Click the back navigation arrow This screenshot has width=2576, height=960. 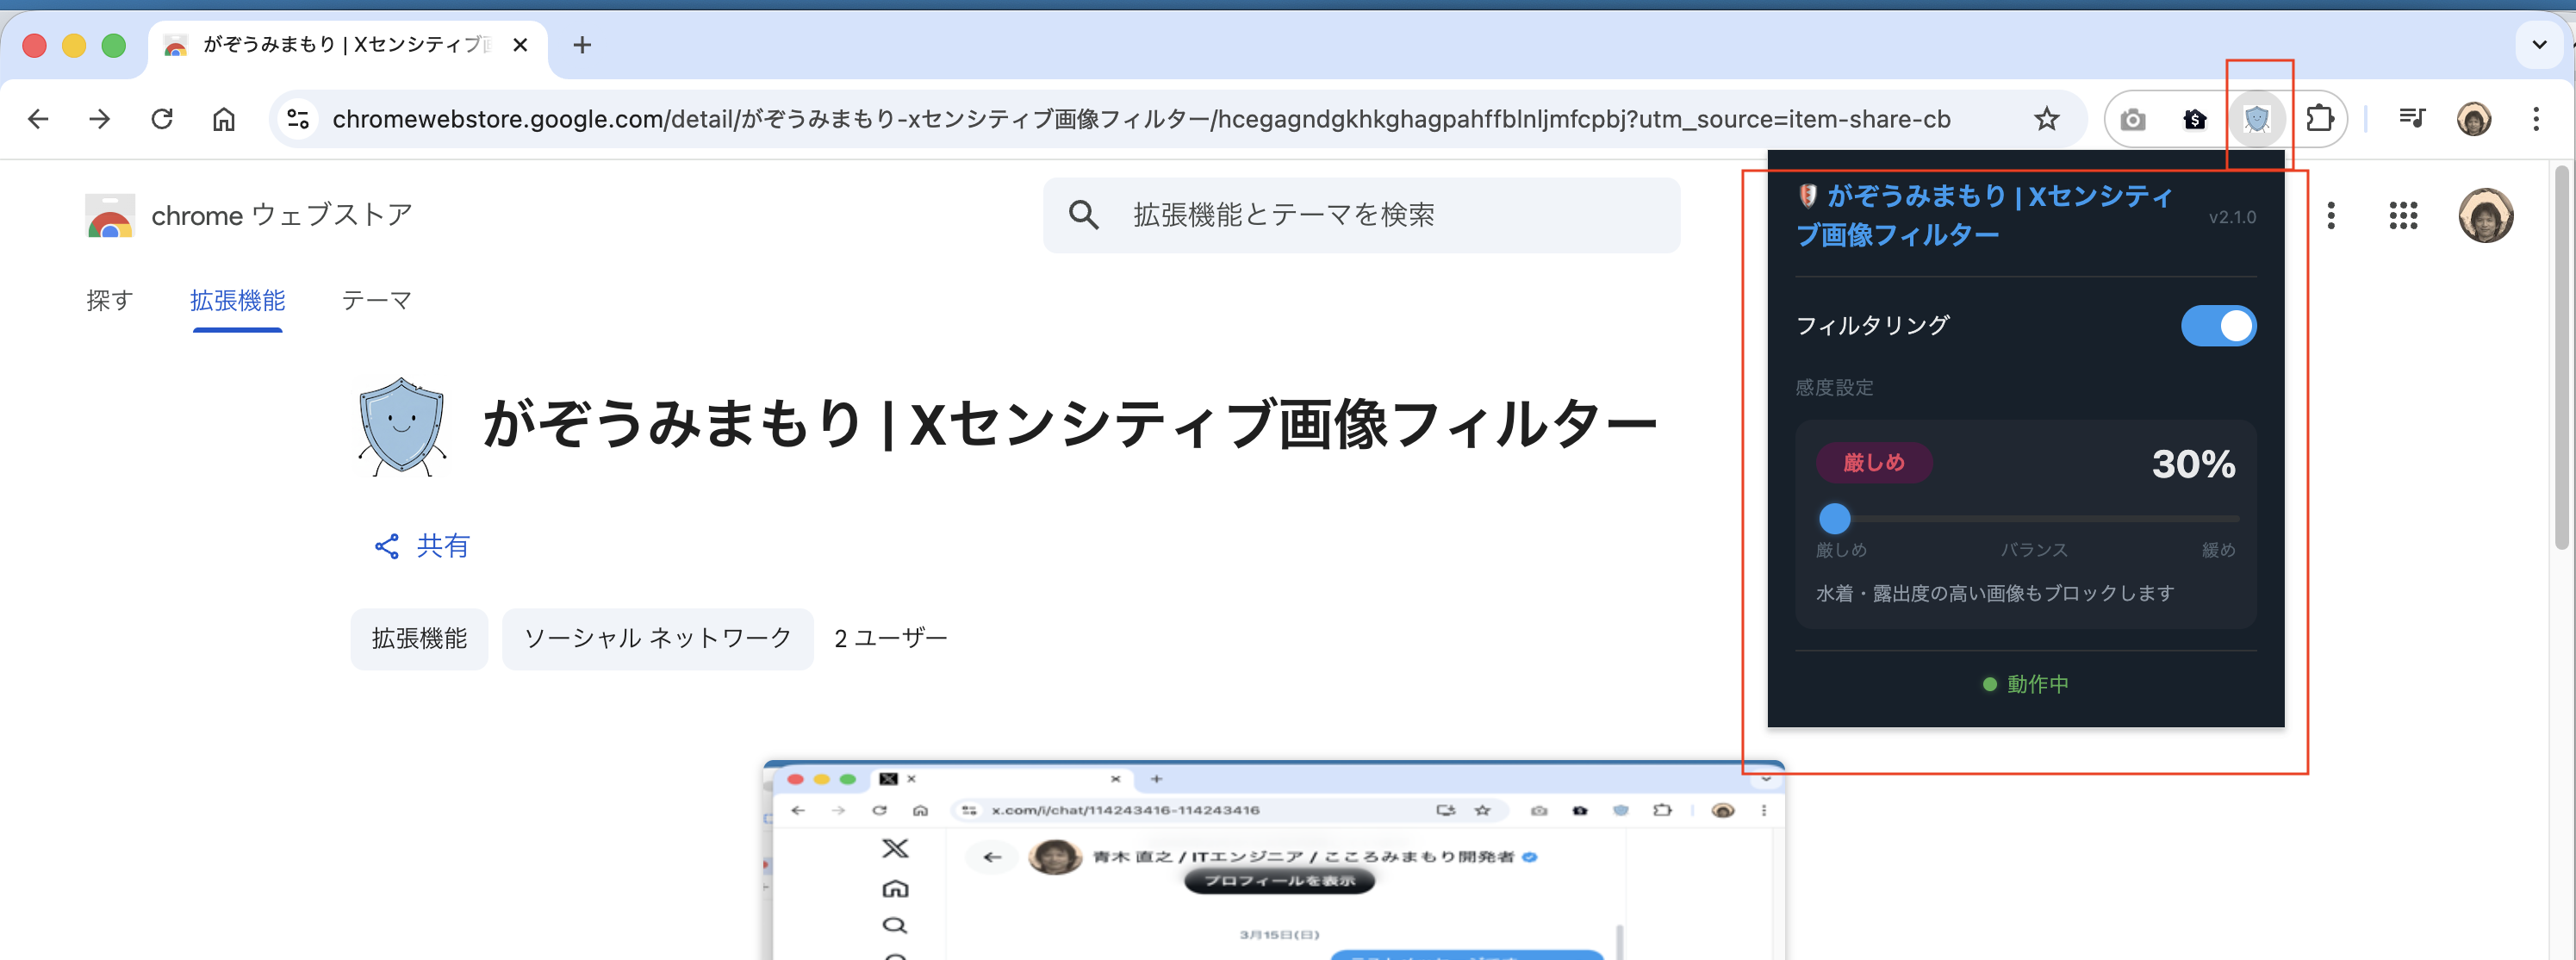pos(37,119)
